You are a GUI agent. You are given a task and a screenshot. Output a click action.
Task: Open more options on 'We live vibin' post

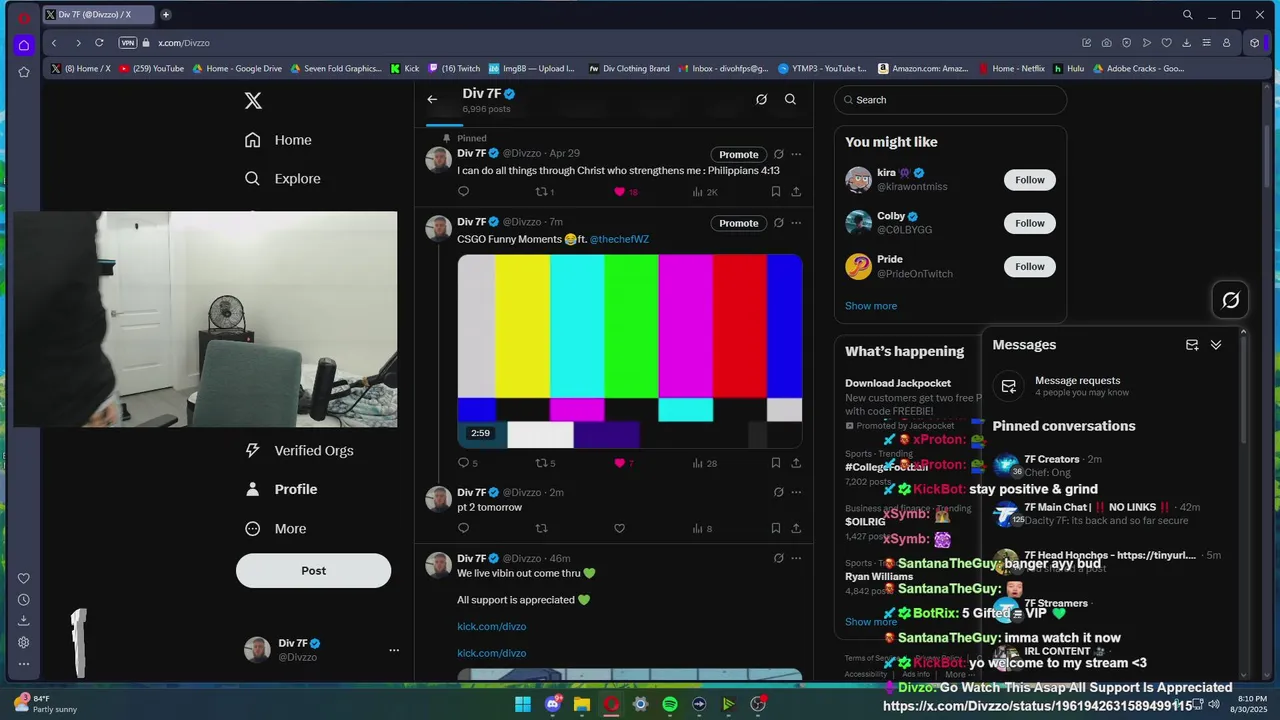pos(796,558)
